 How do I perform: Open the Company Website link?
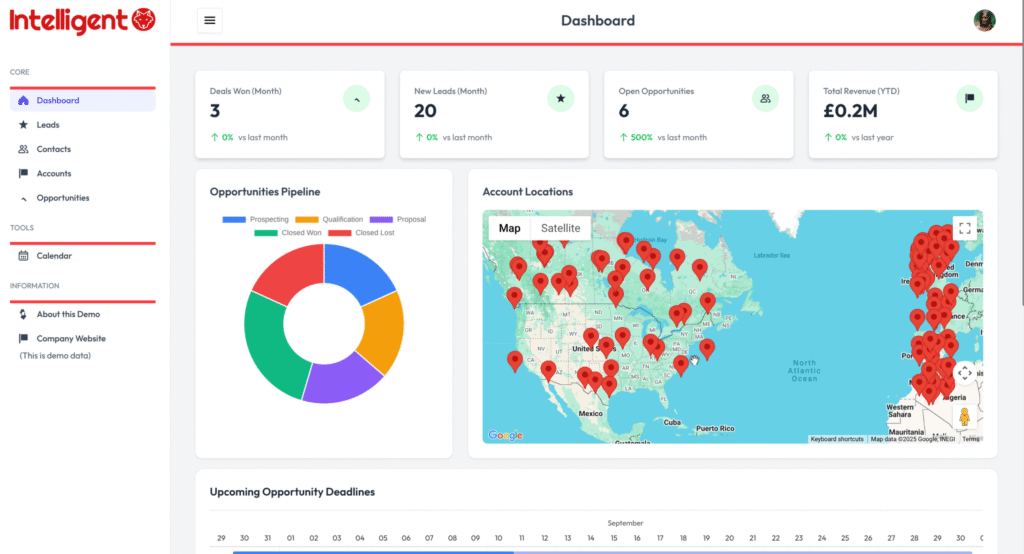[71, 339]
